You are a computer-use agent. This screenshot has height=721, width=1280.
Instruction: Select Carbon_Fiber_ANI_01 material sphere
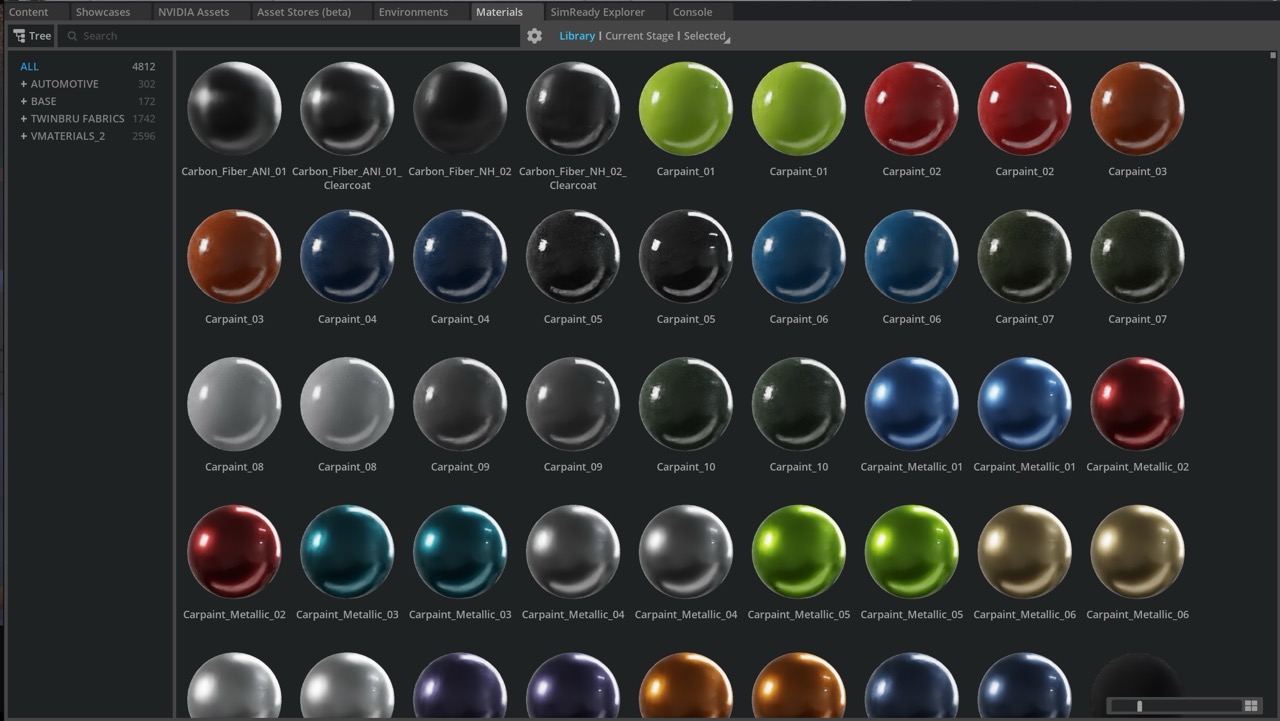click(x=234, y=108)
